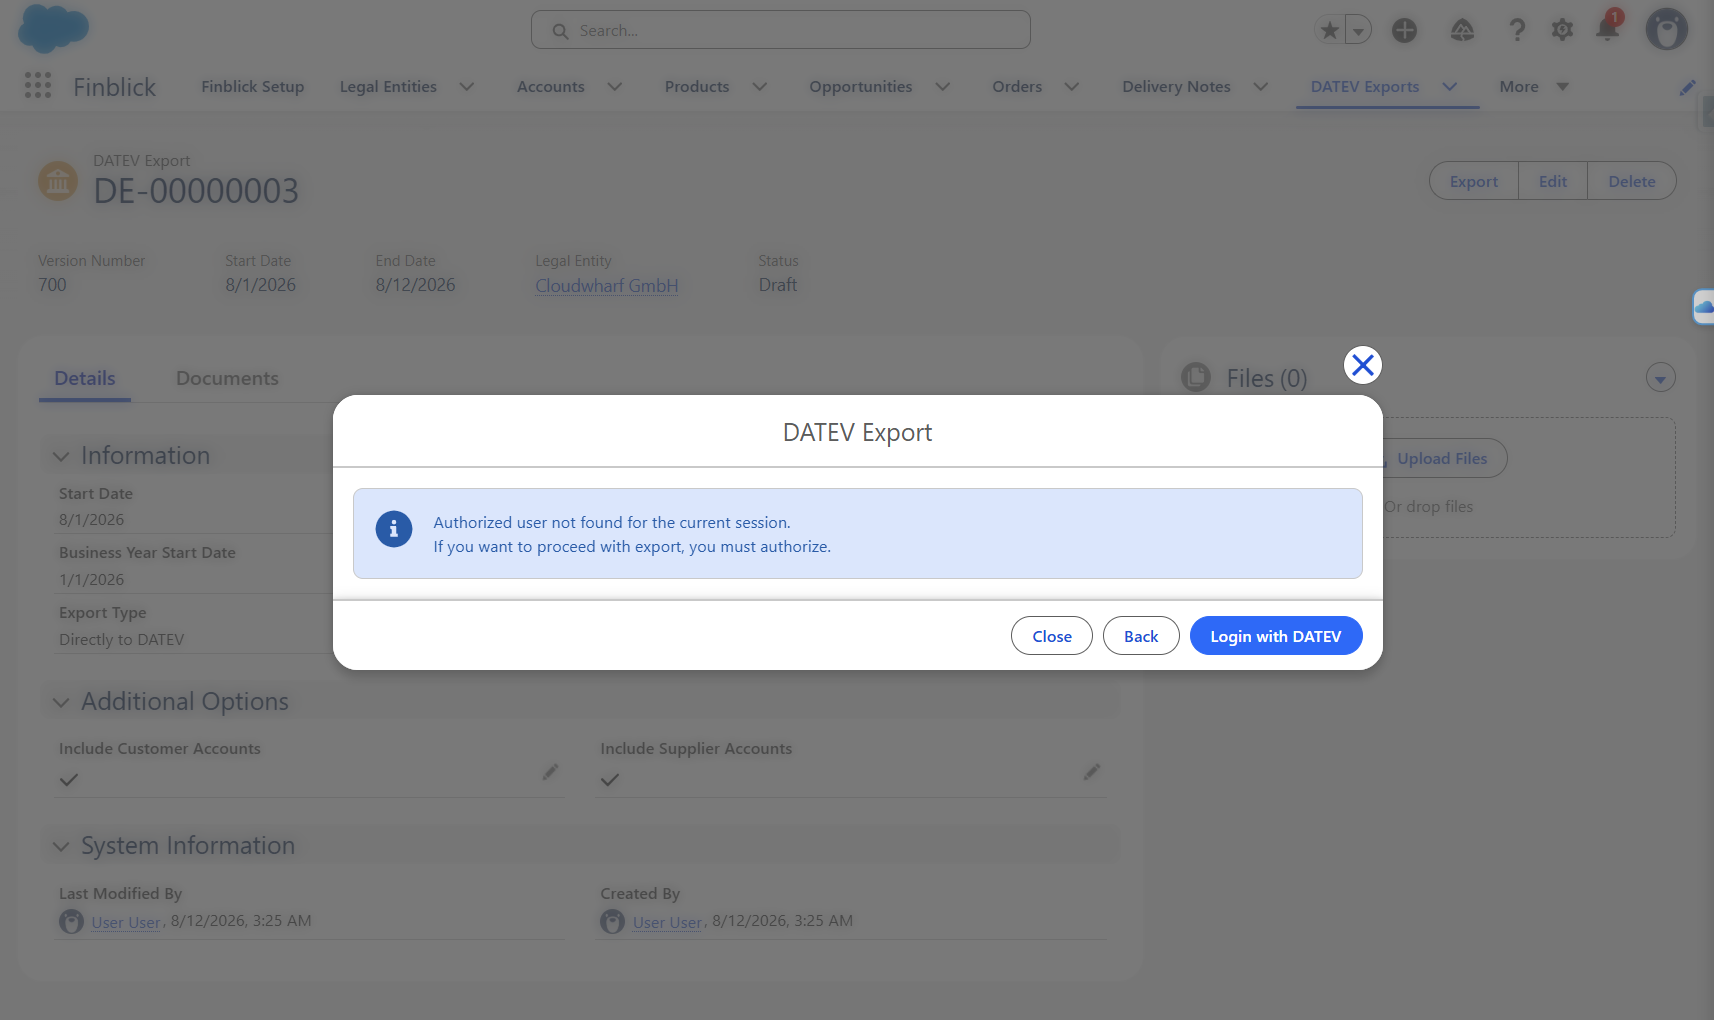Click the 'Draft' status value
The height and width of the screenshot is (1020, 1714).
tap(778, 285)
